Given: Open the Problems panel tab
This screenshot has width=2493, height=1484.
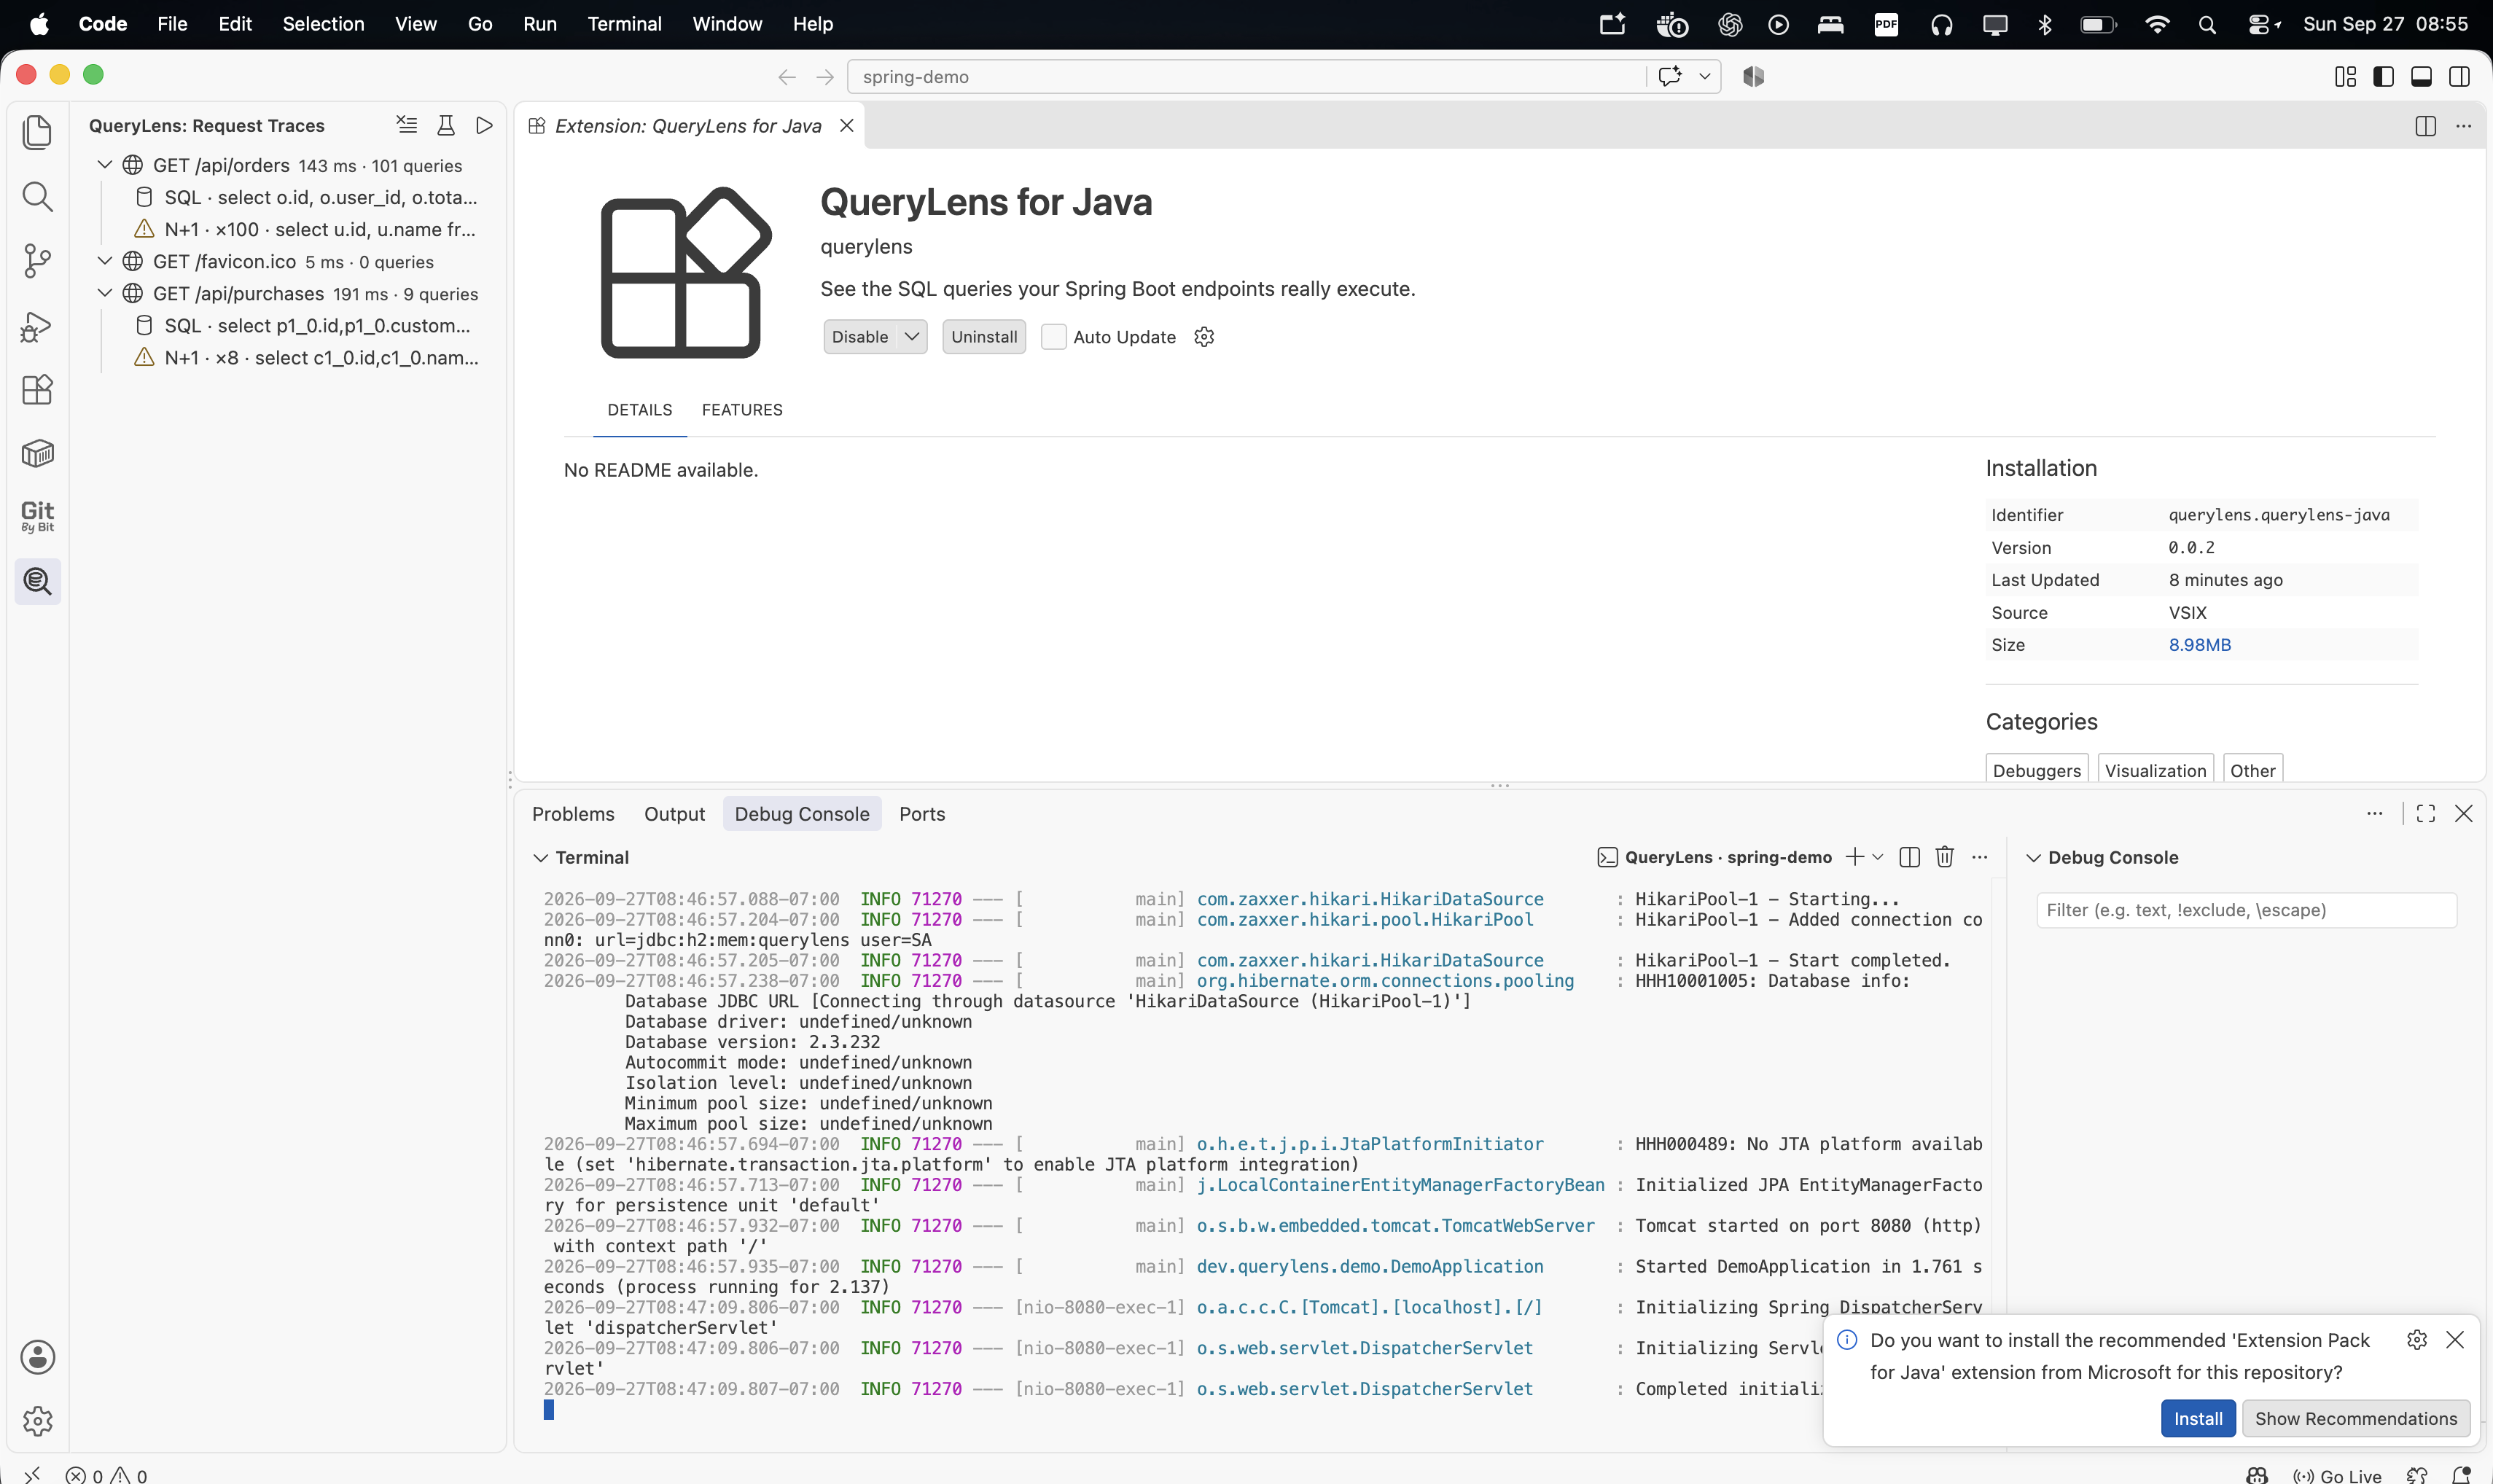Looking at the screenshot, I should [573, 814].
